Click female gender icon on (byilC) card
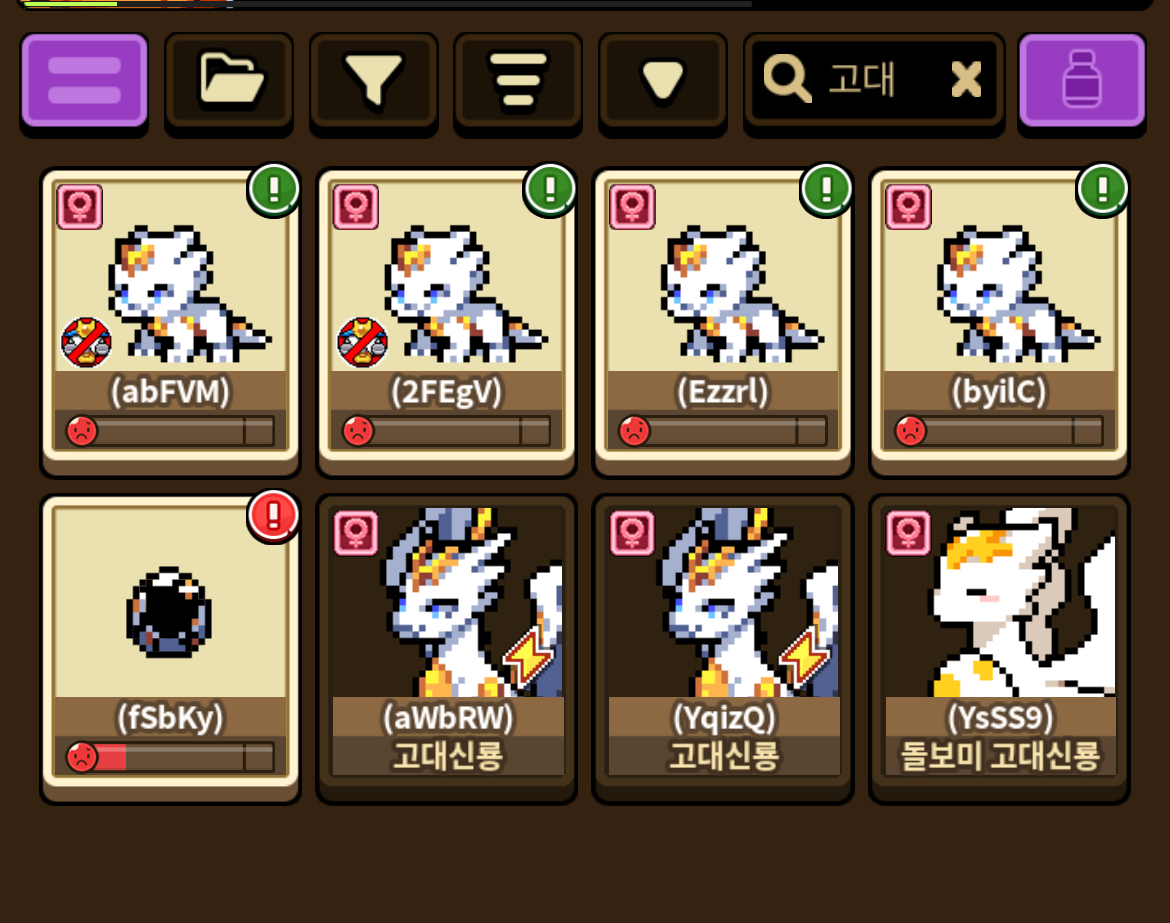 click(908, 207)
